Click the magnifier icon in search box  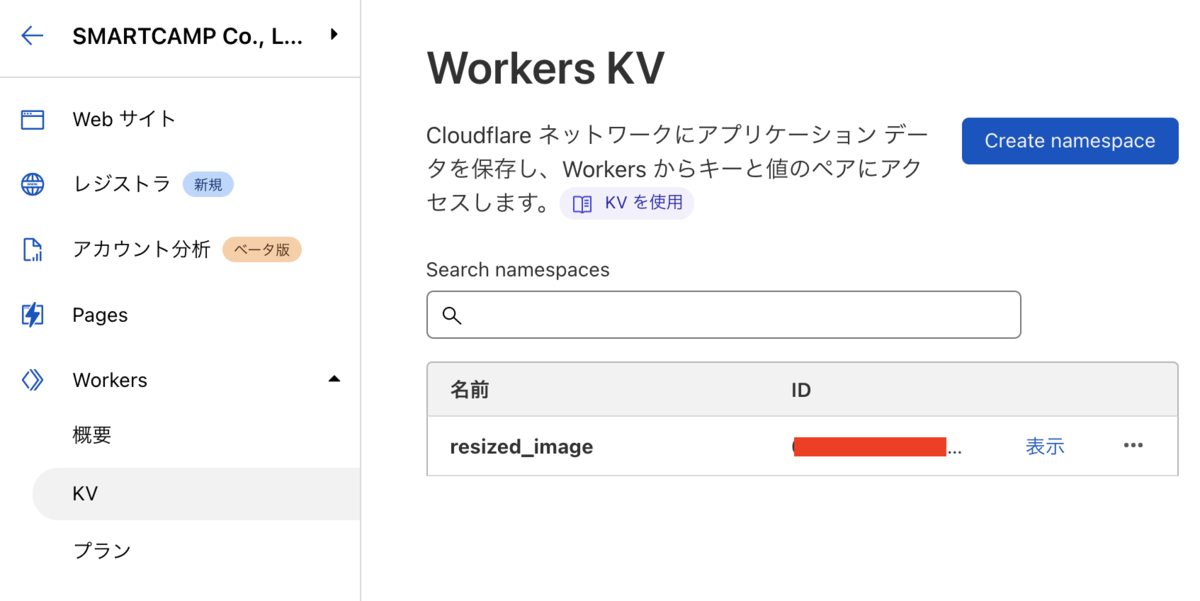point(452,315)
